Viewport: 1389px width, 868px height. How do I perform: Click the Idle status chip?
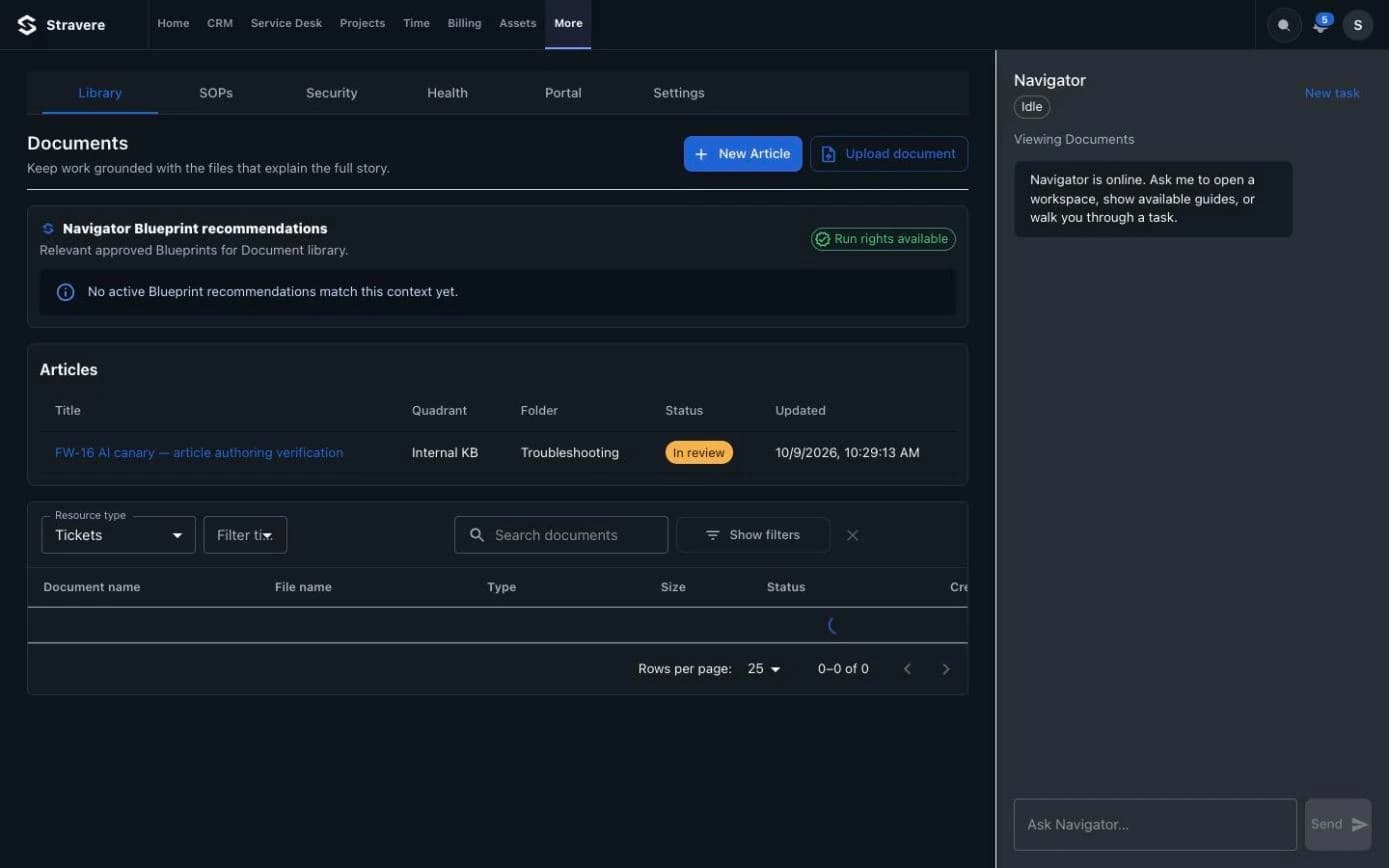(x=1032, y=107)
